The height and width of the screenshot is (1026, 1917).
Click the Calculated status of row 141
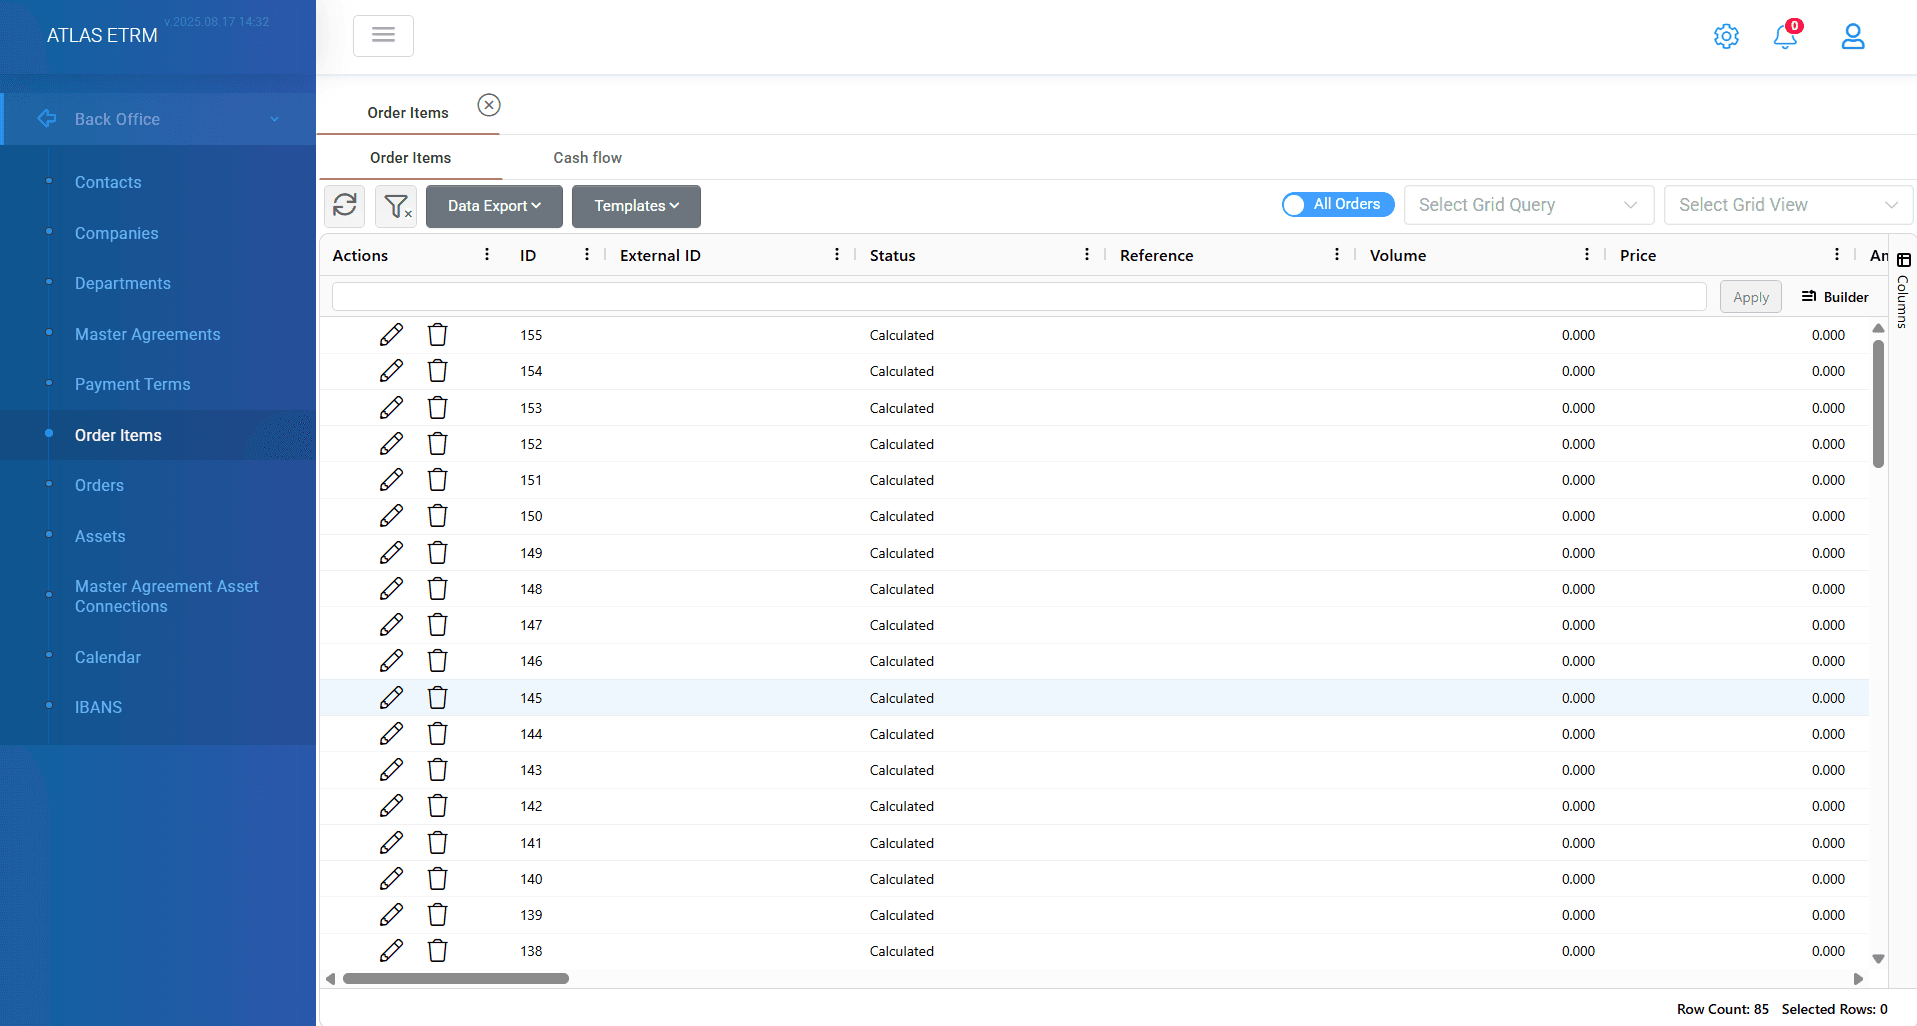tap(902, 843)
